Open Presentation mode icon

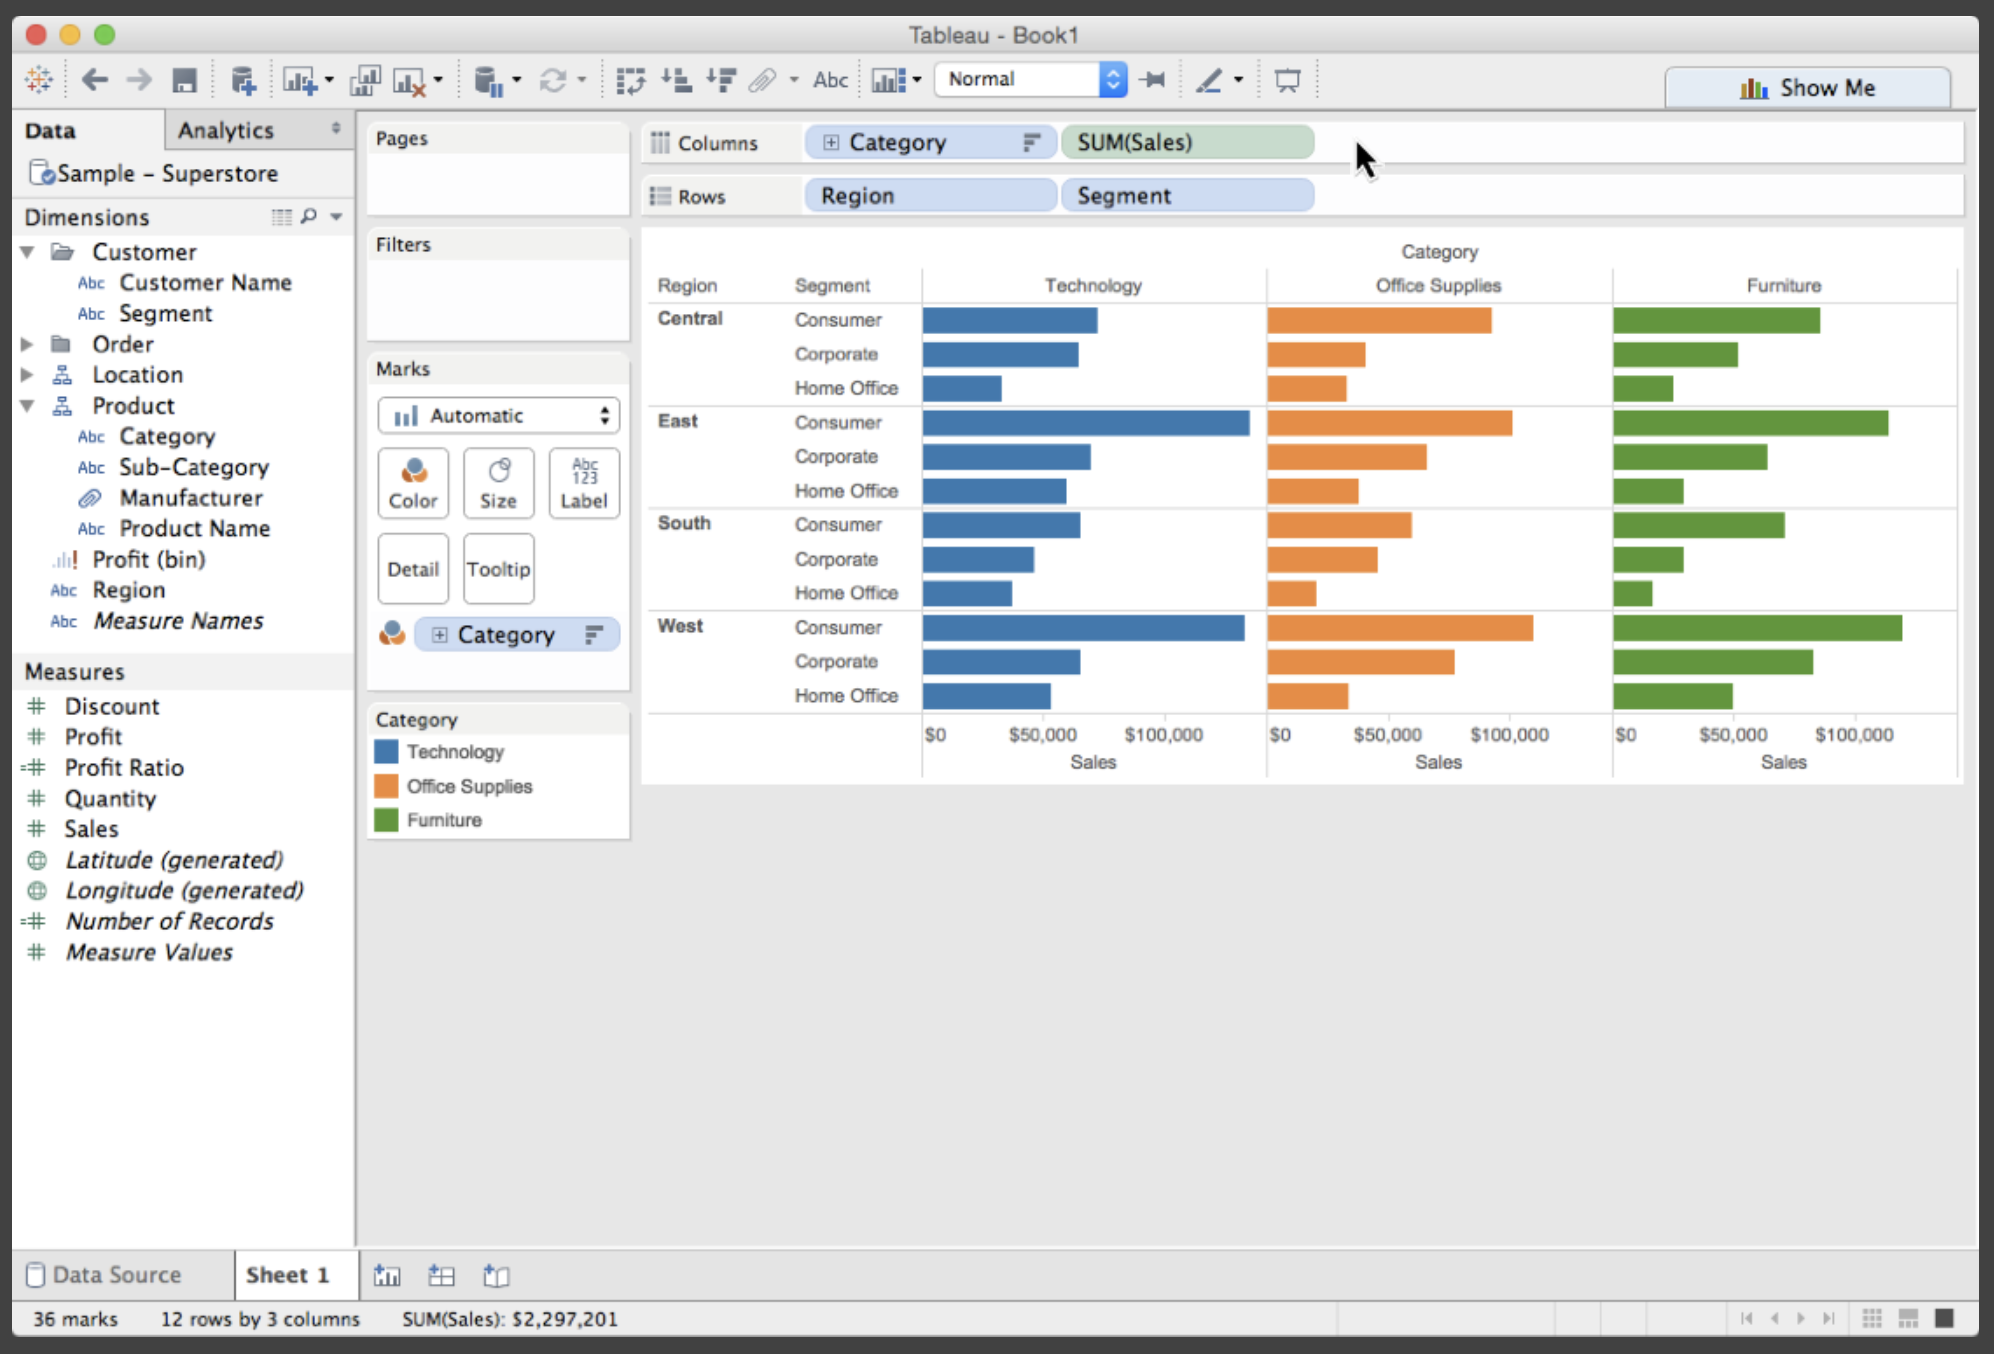coord(1287,80)
